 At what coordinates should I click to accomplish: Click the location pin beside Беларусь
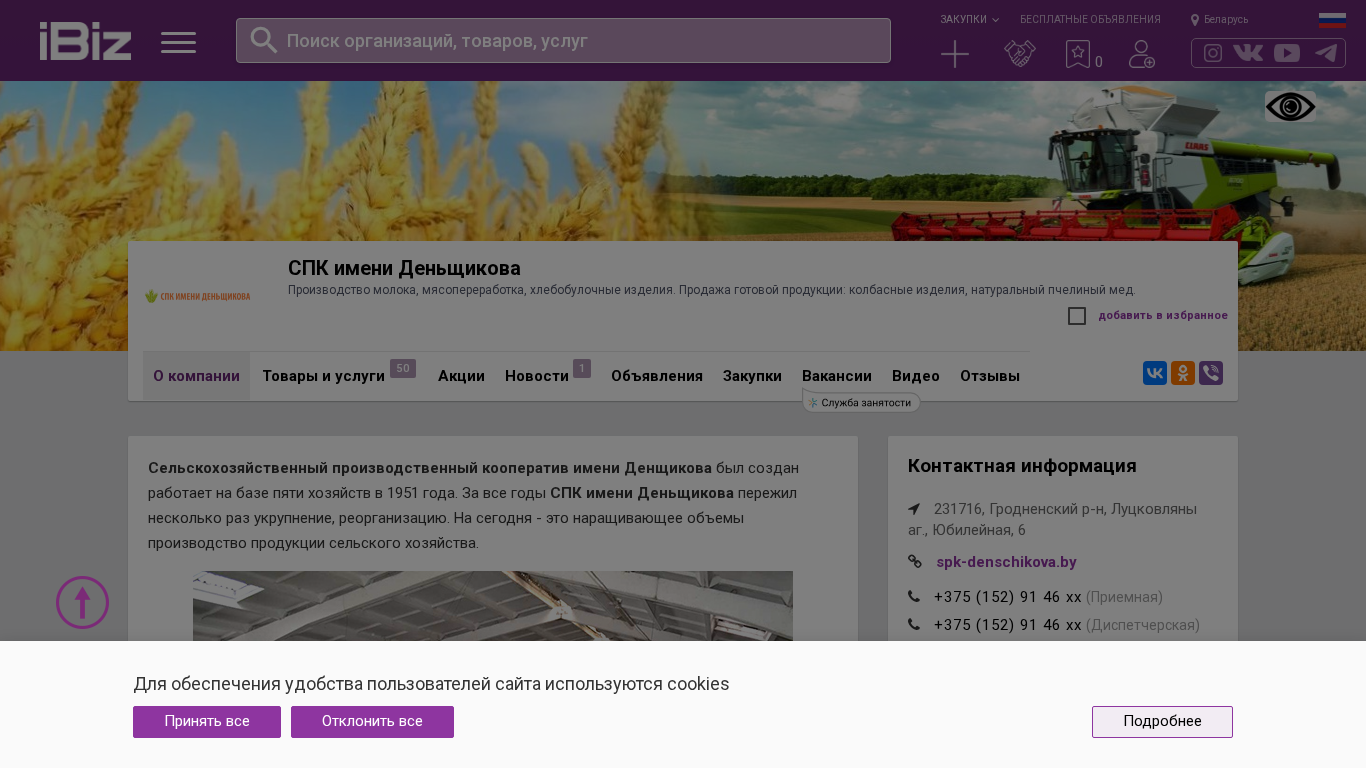[1195, 20]
